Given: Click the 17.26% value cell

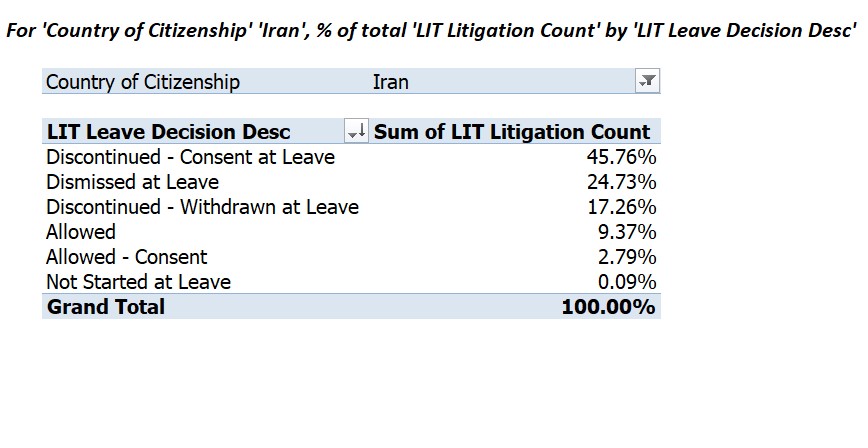Looking at the screenshot, I should (x=621, y=207).
